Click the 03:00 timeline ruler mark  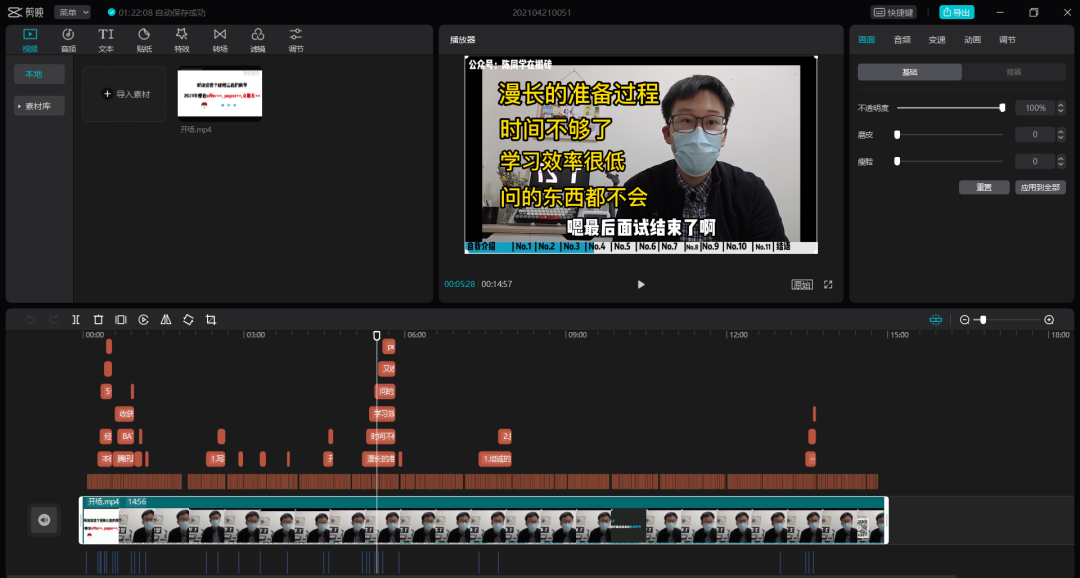(x=255, y=335)
